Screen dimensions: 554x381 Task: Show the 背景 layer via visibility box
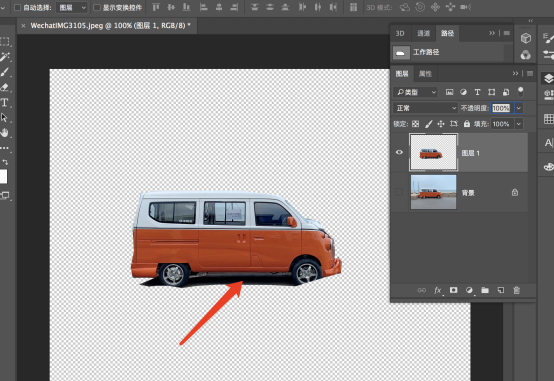click(399, 192)
